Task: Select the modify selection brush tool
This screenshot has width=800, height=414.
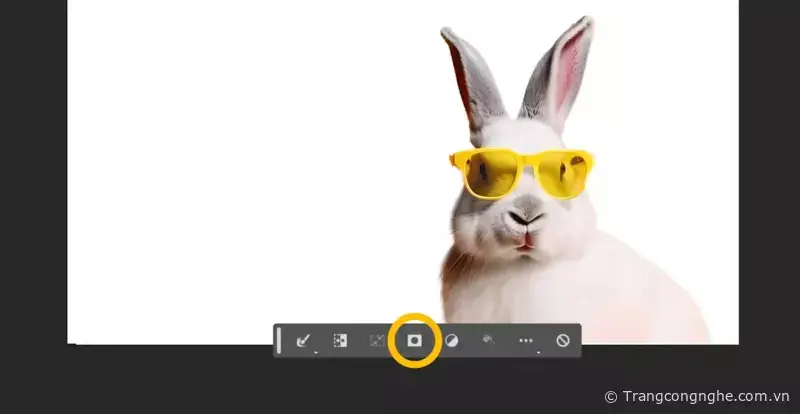Action: point(303,341)
